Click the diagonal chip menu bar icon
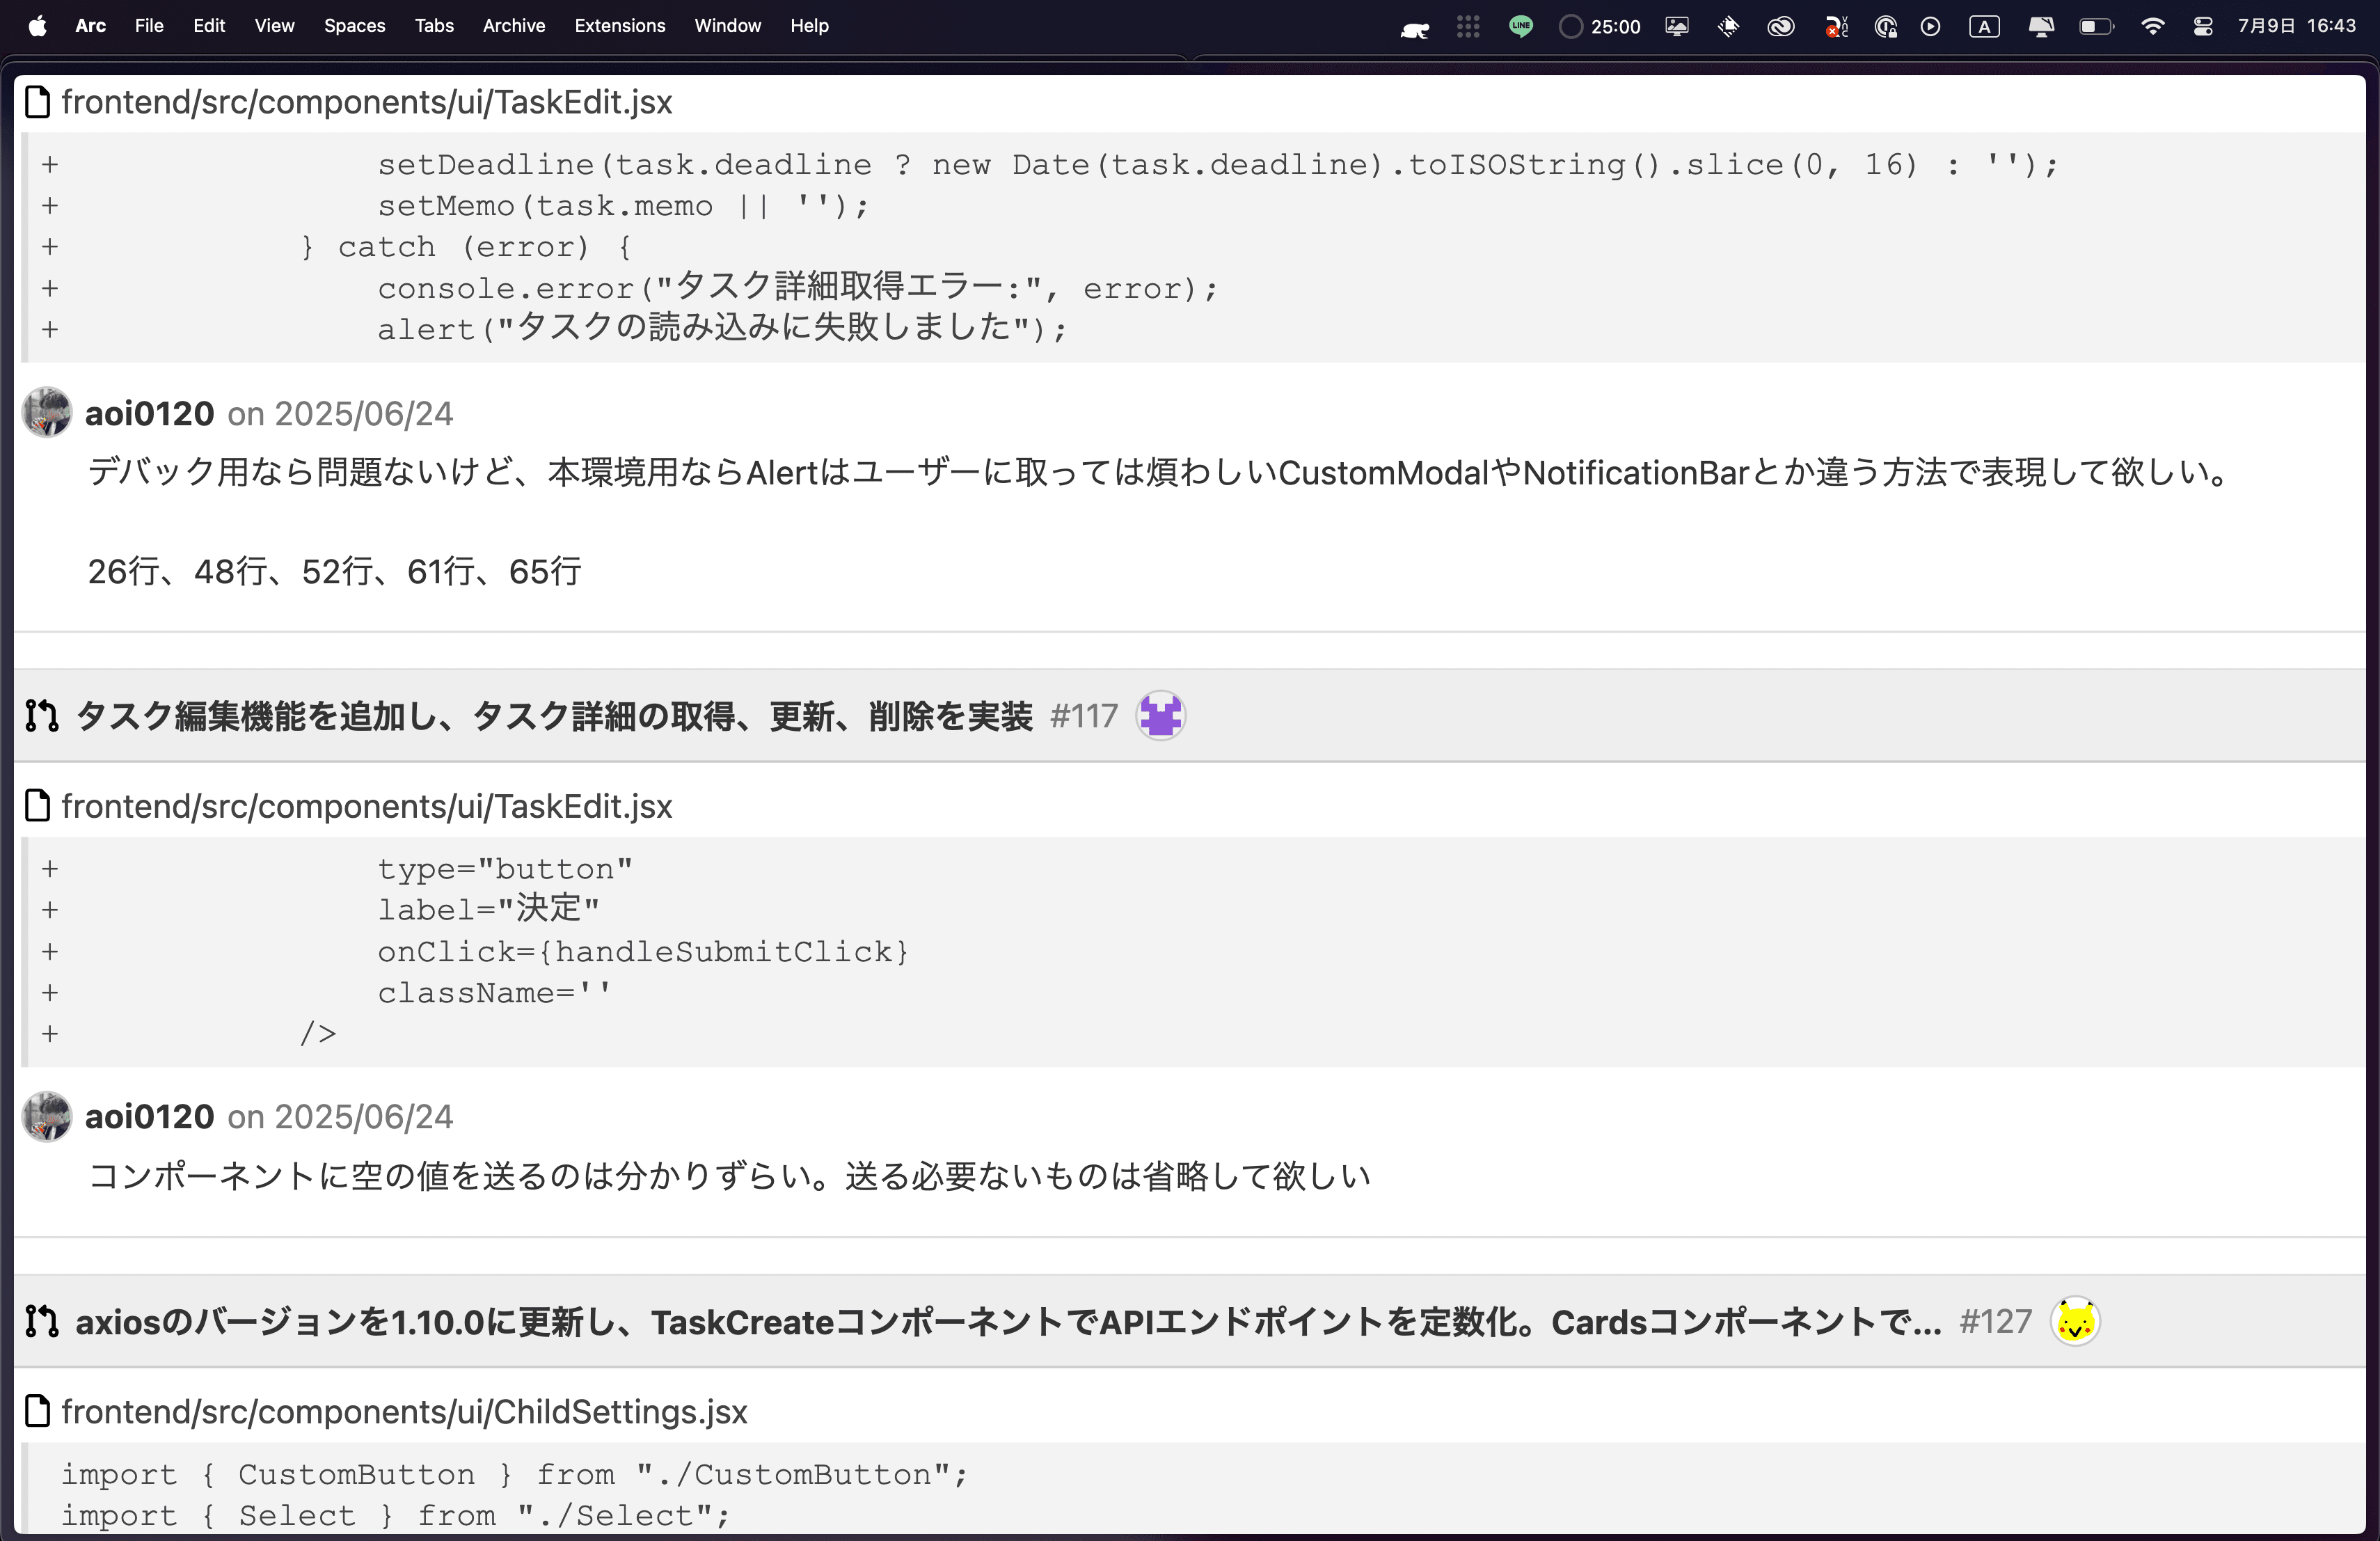Image resolution: width=2380 pixels, height=1541 pixels. click(1728, 27)
